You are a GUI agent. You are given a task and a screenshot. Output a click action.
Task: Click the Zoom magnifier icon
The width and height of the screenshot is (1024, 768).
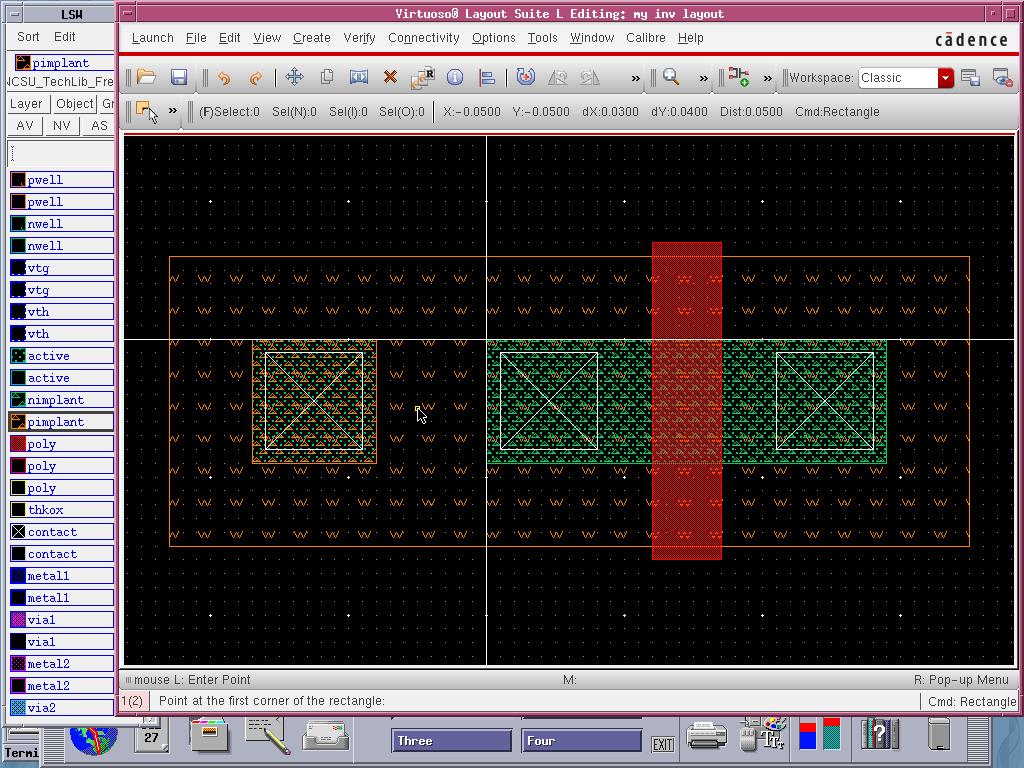[x=671, y=77]
